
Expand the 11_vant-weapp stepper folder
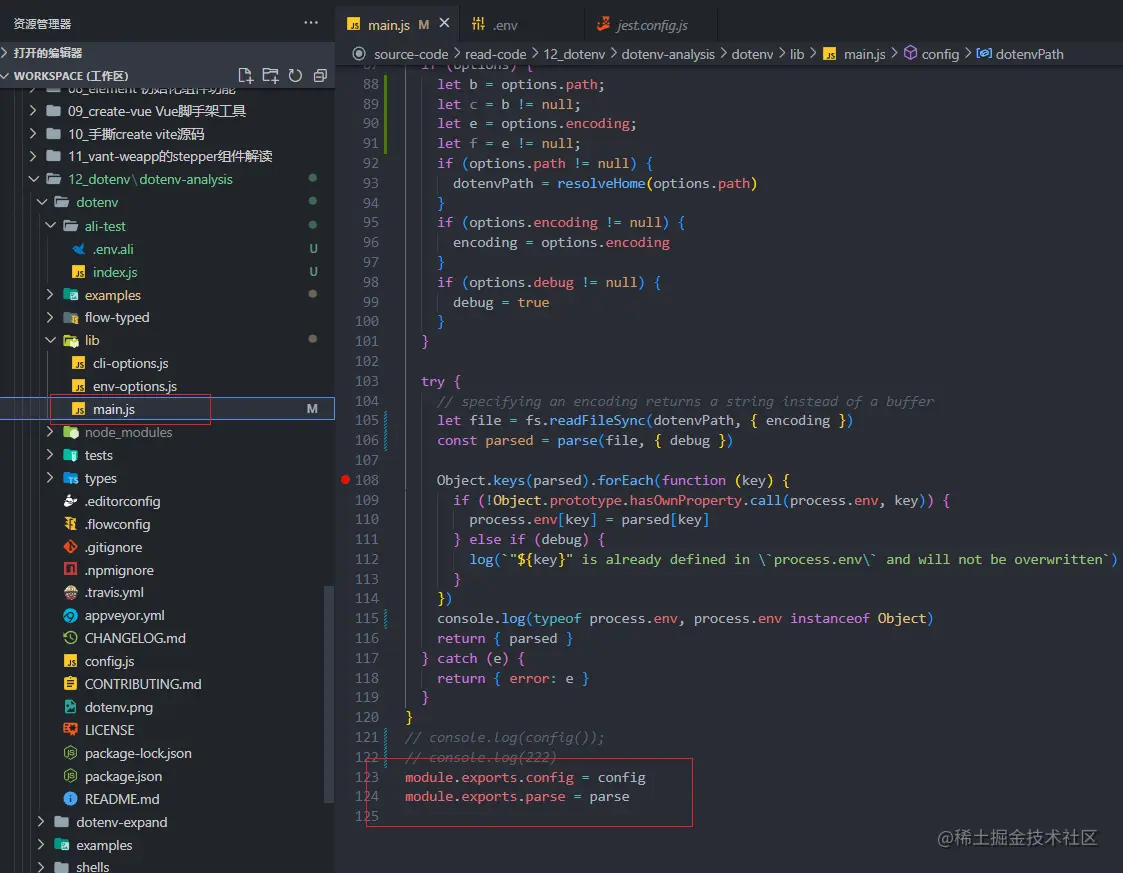pyautogui.click(x=33, y=156)
